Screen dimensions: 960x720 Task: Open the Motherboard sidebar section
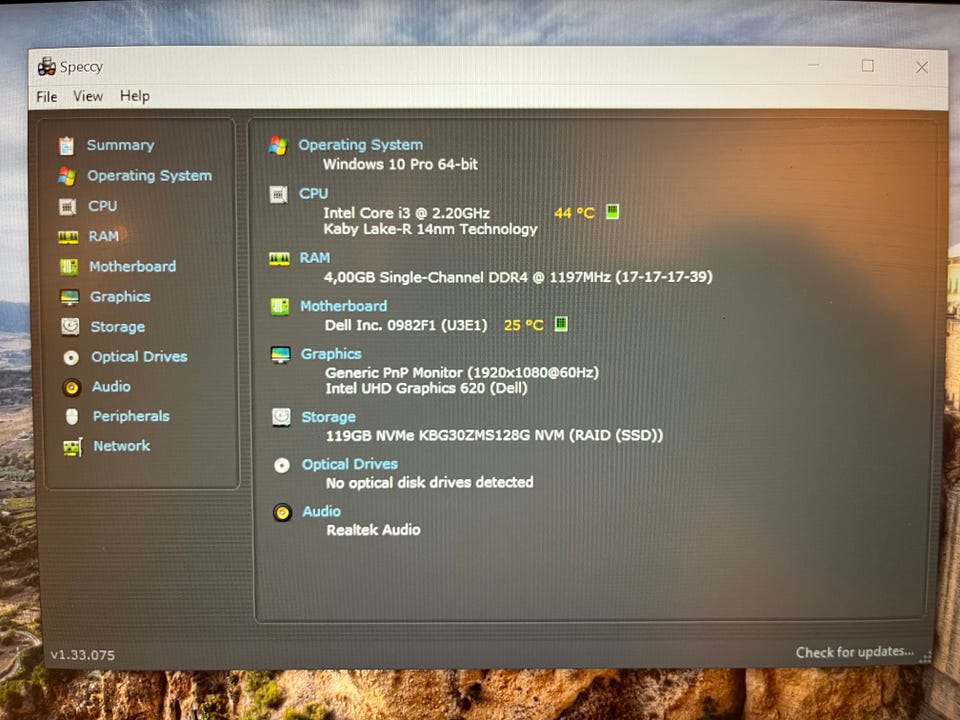tap(132, 266)
